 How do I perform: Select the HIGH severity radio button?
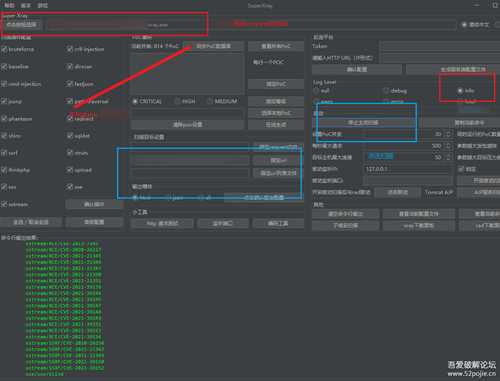[x=177, y=101]
